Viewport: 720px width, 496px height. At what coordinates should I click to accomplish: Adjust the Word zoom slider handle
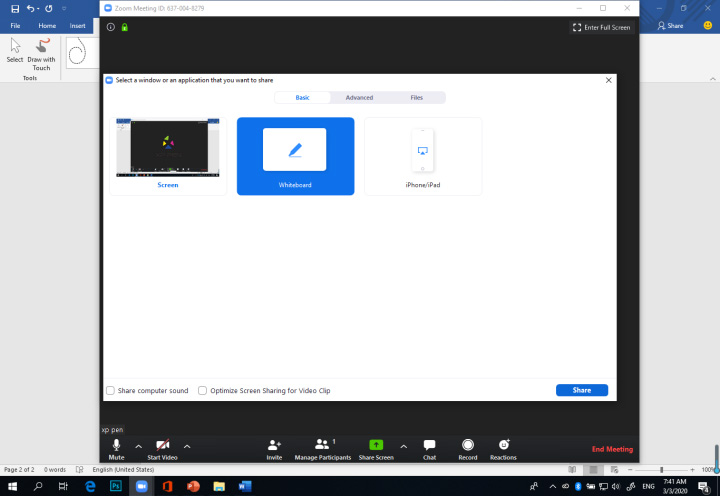click(661, 470)
